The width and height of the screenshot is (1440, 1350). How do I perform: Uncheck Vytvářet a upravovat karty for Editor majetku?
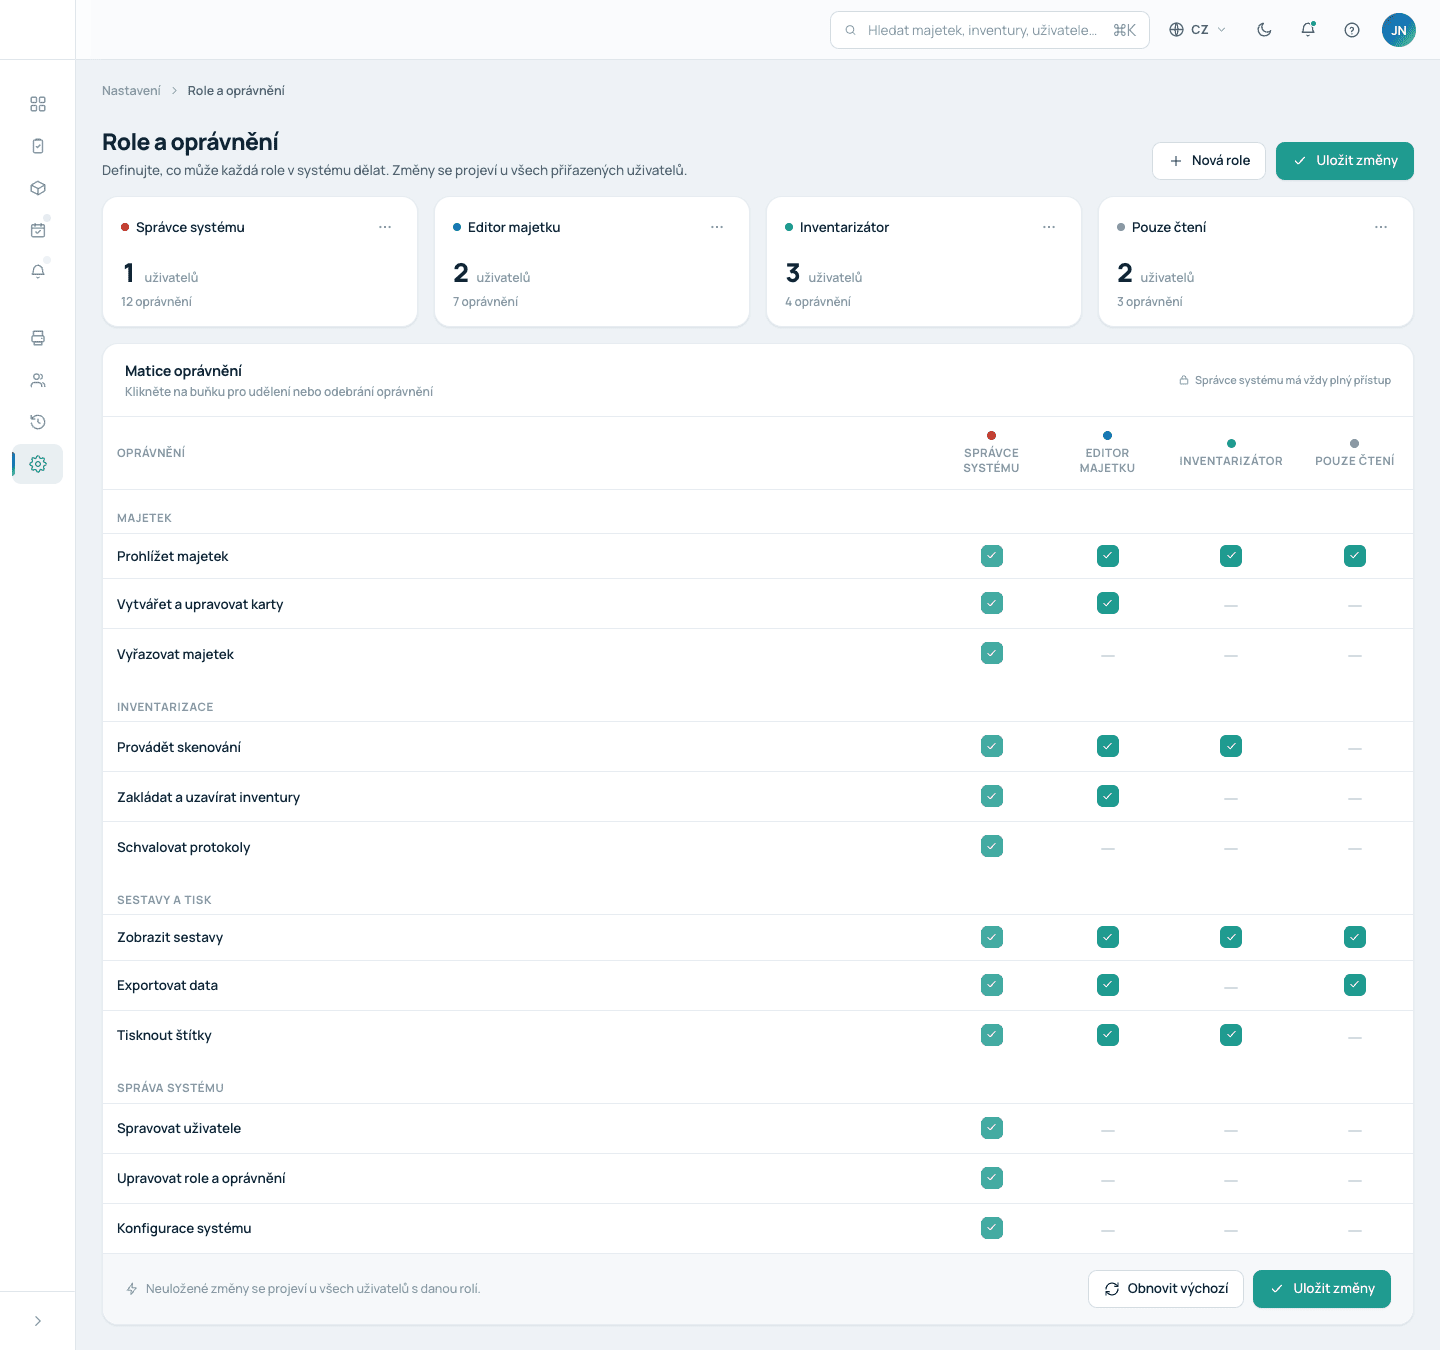pyautogui.click(x=1108, y=603)
